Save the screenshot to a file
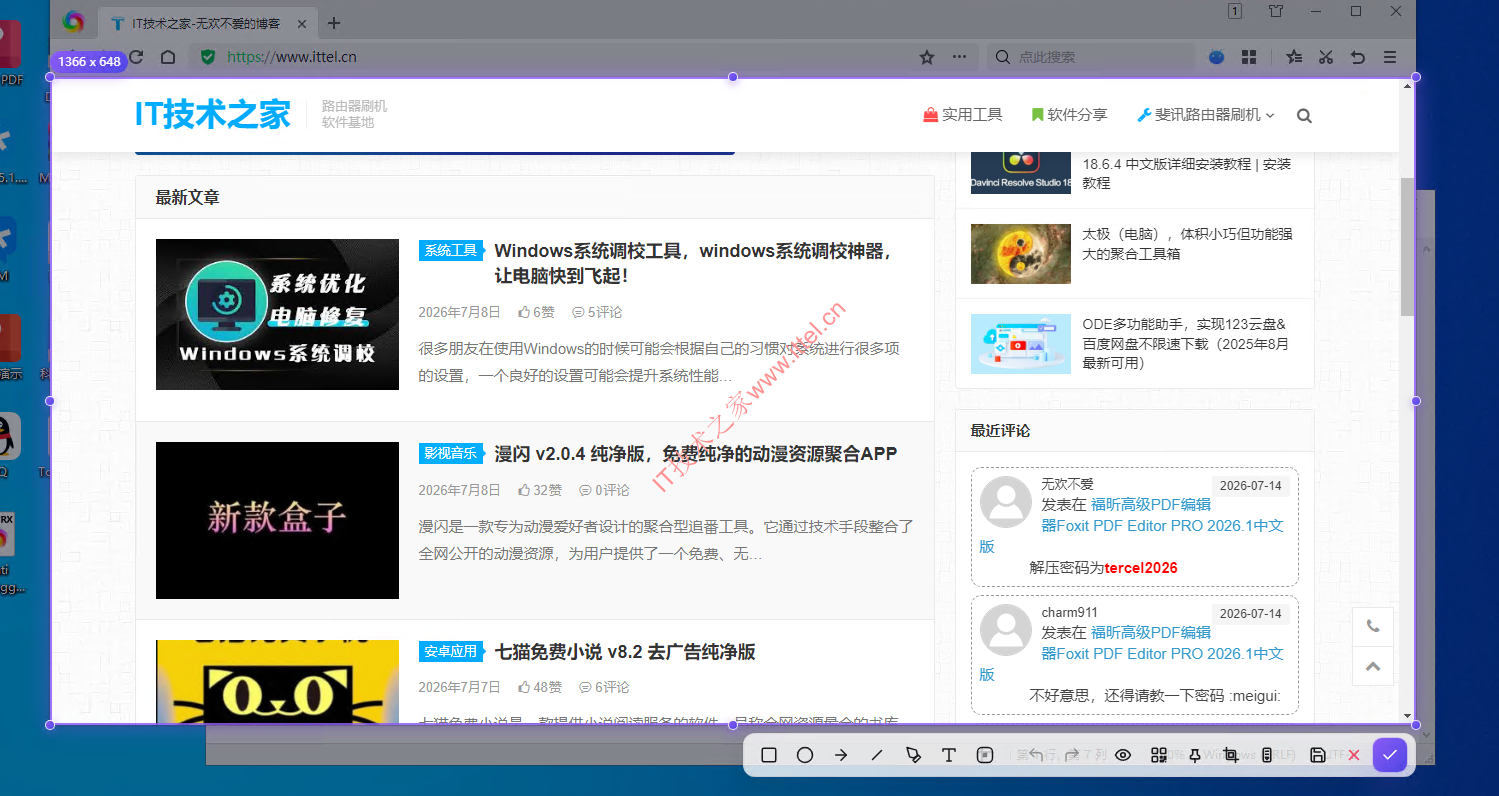This screenshot has width=1499, height=796. pos(1318,755)
